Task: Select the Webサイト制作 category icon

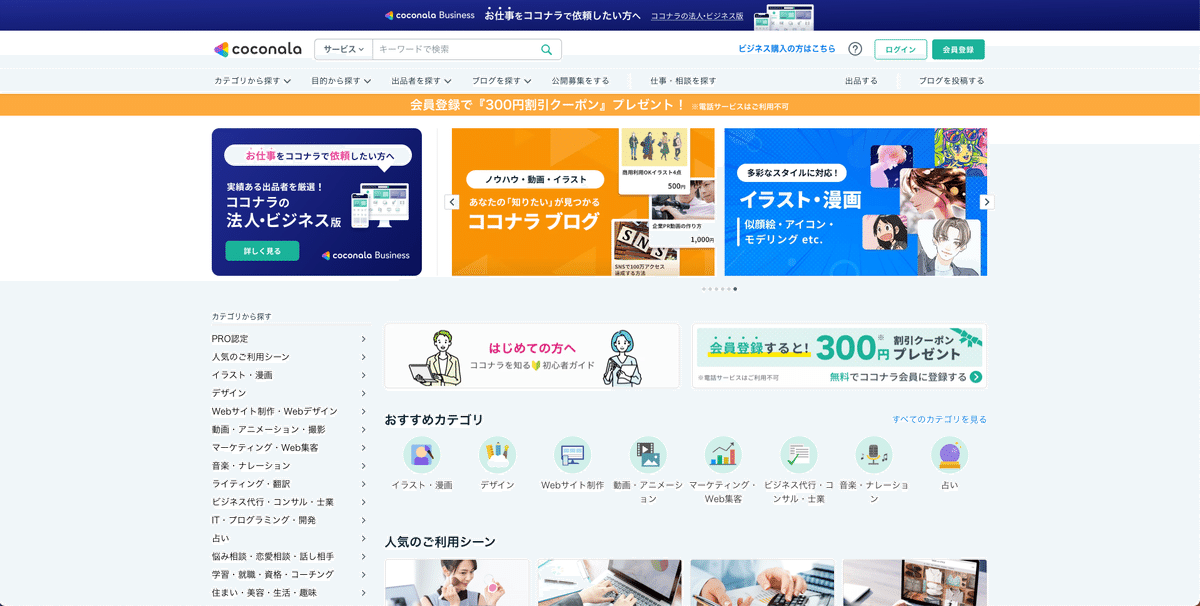Action: point(573,455)
